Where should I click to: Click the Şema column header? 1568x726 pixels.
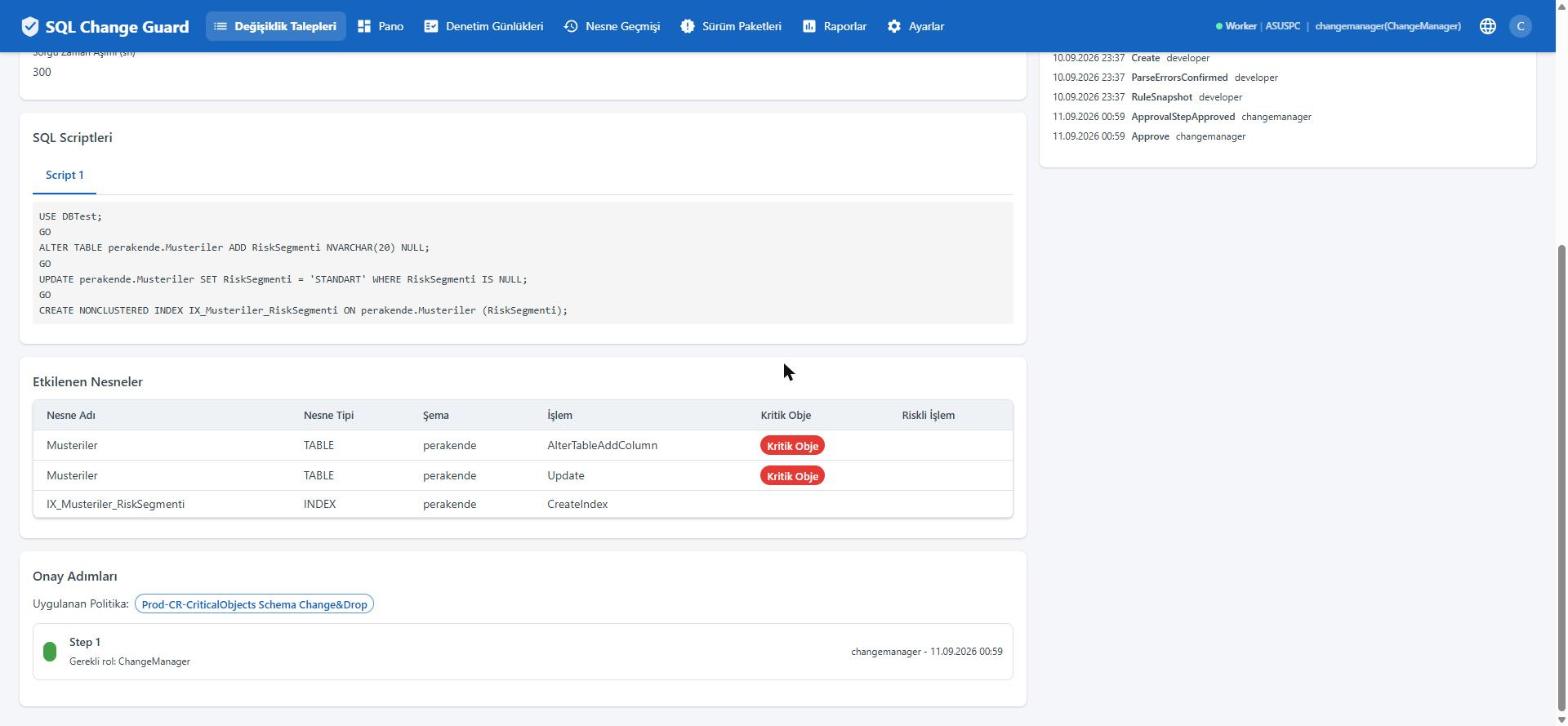(436, 415)
